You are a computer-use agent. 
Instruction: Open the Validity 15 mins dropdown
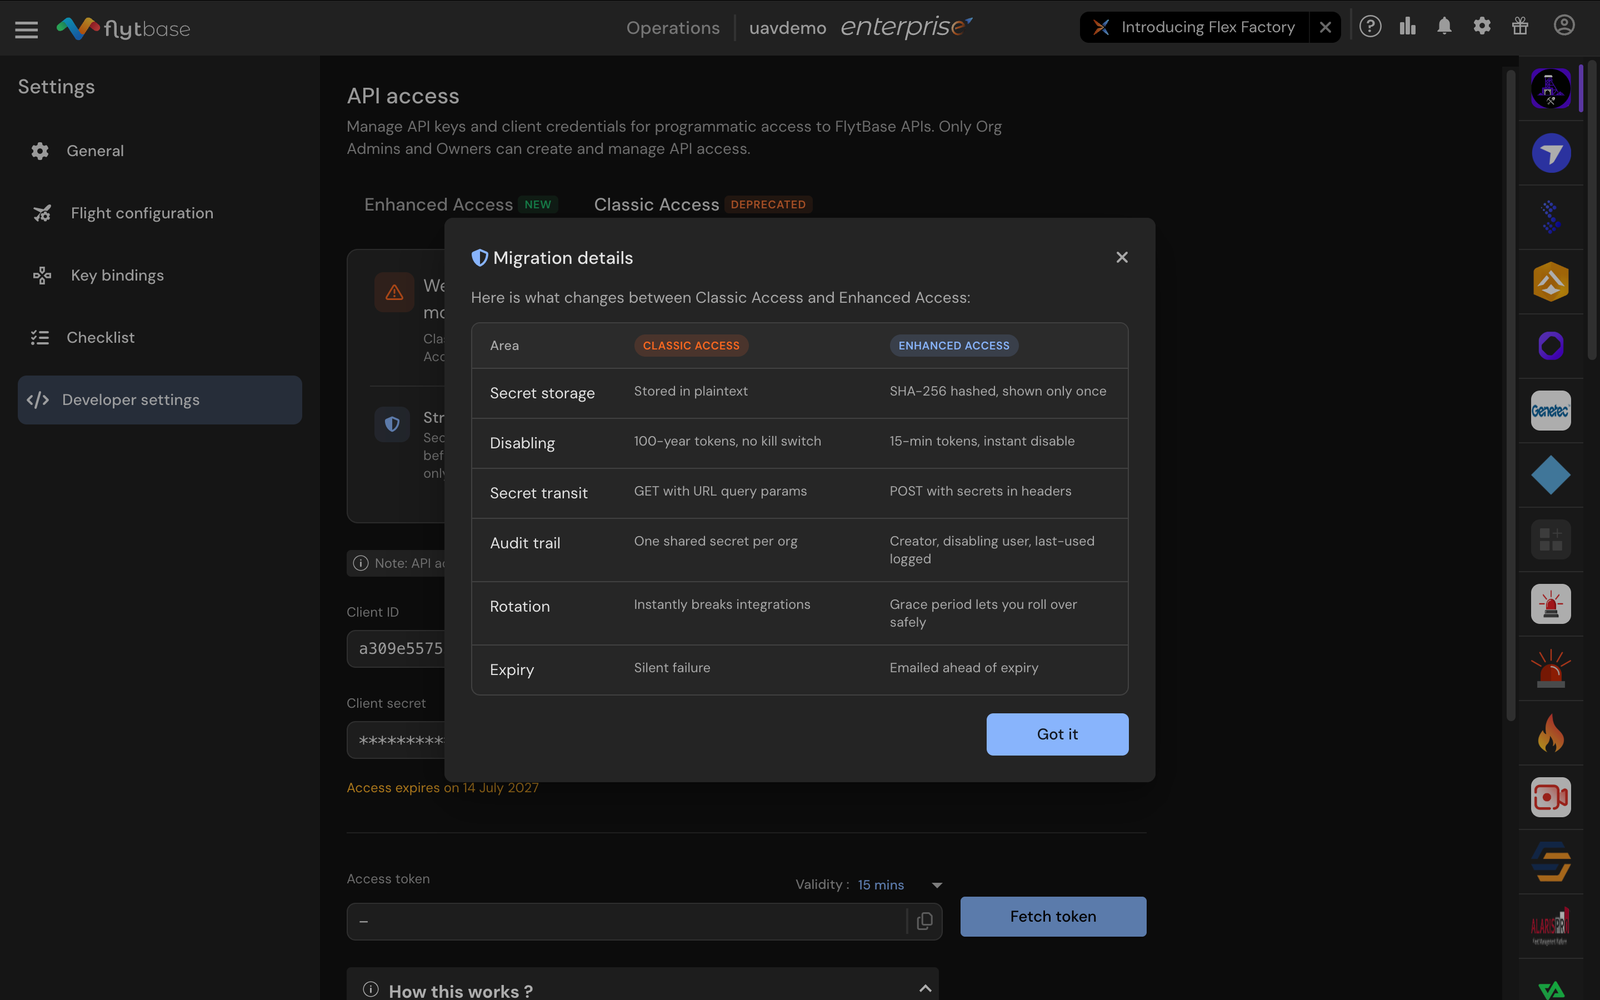pyautogui.click(x=898, y=885)
